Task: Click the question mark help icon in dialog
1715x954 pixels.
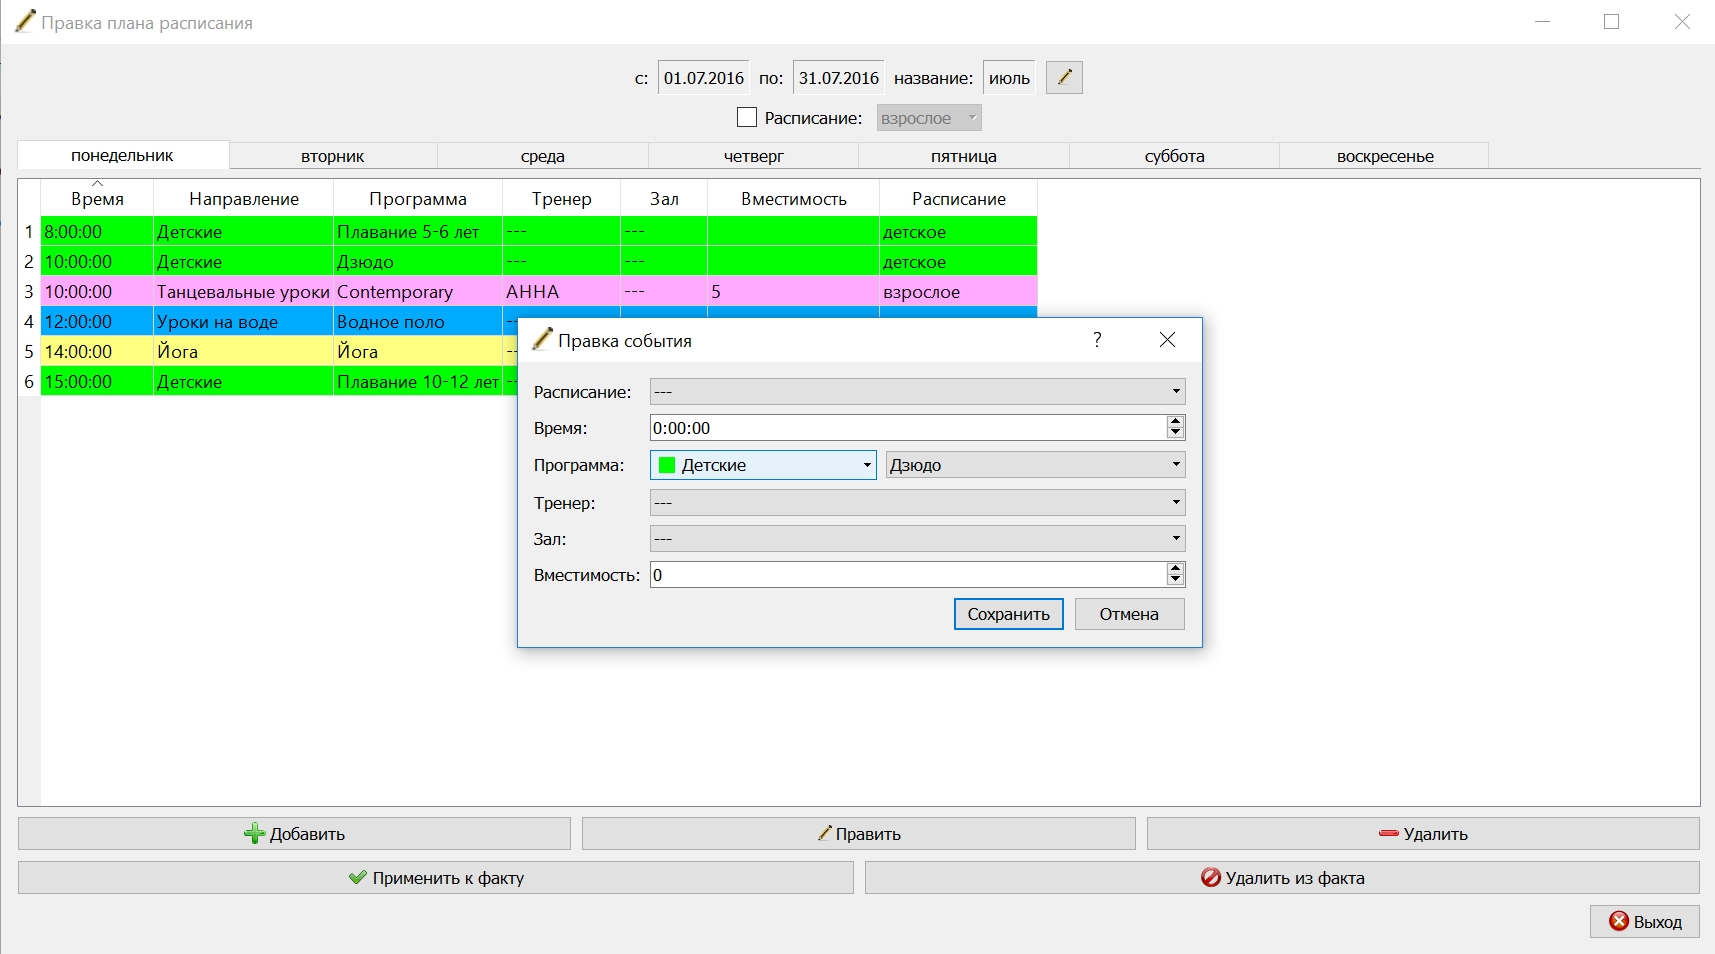Action: click(x=1097, y=340)
